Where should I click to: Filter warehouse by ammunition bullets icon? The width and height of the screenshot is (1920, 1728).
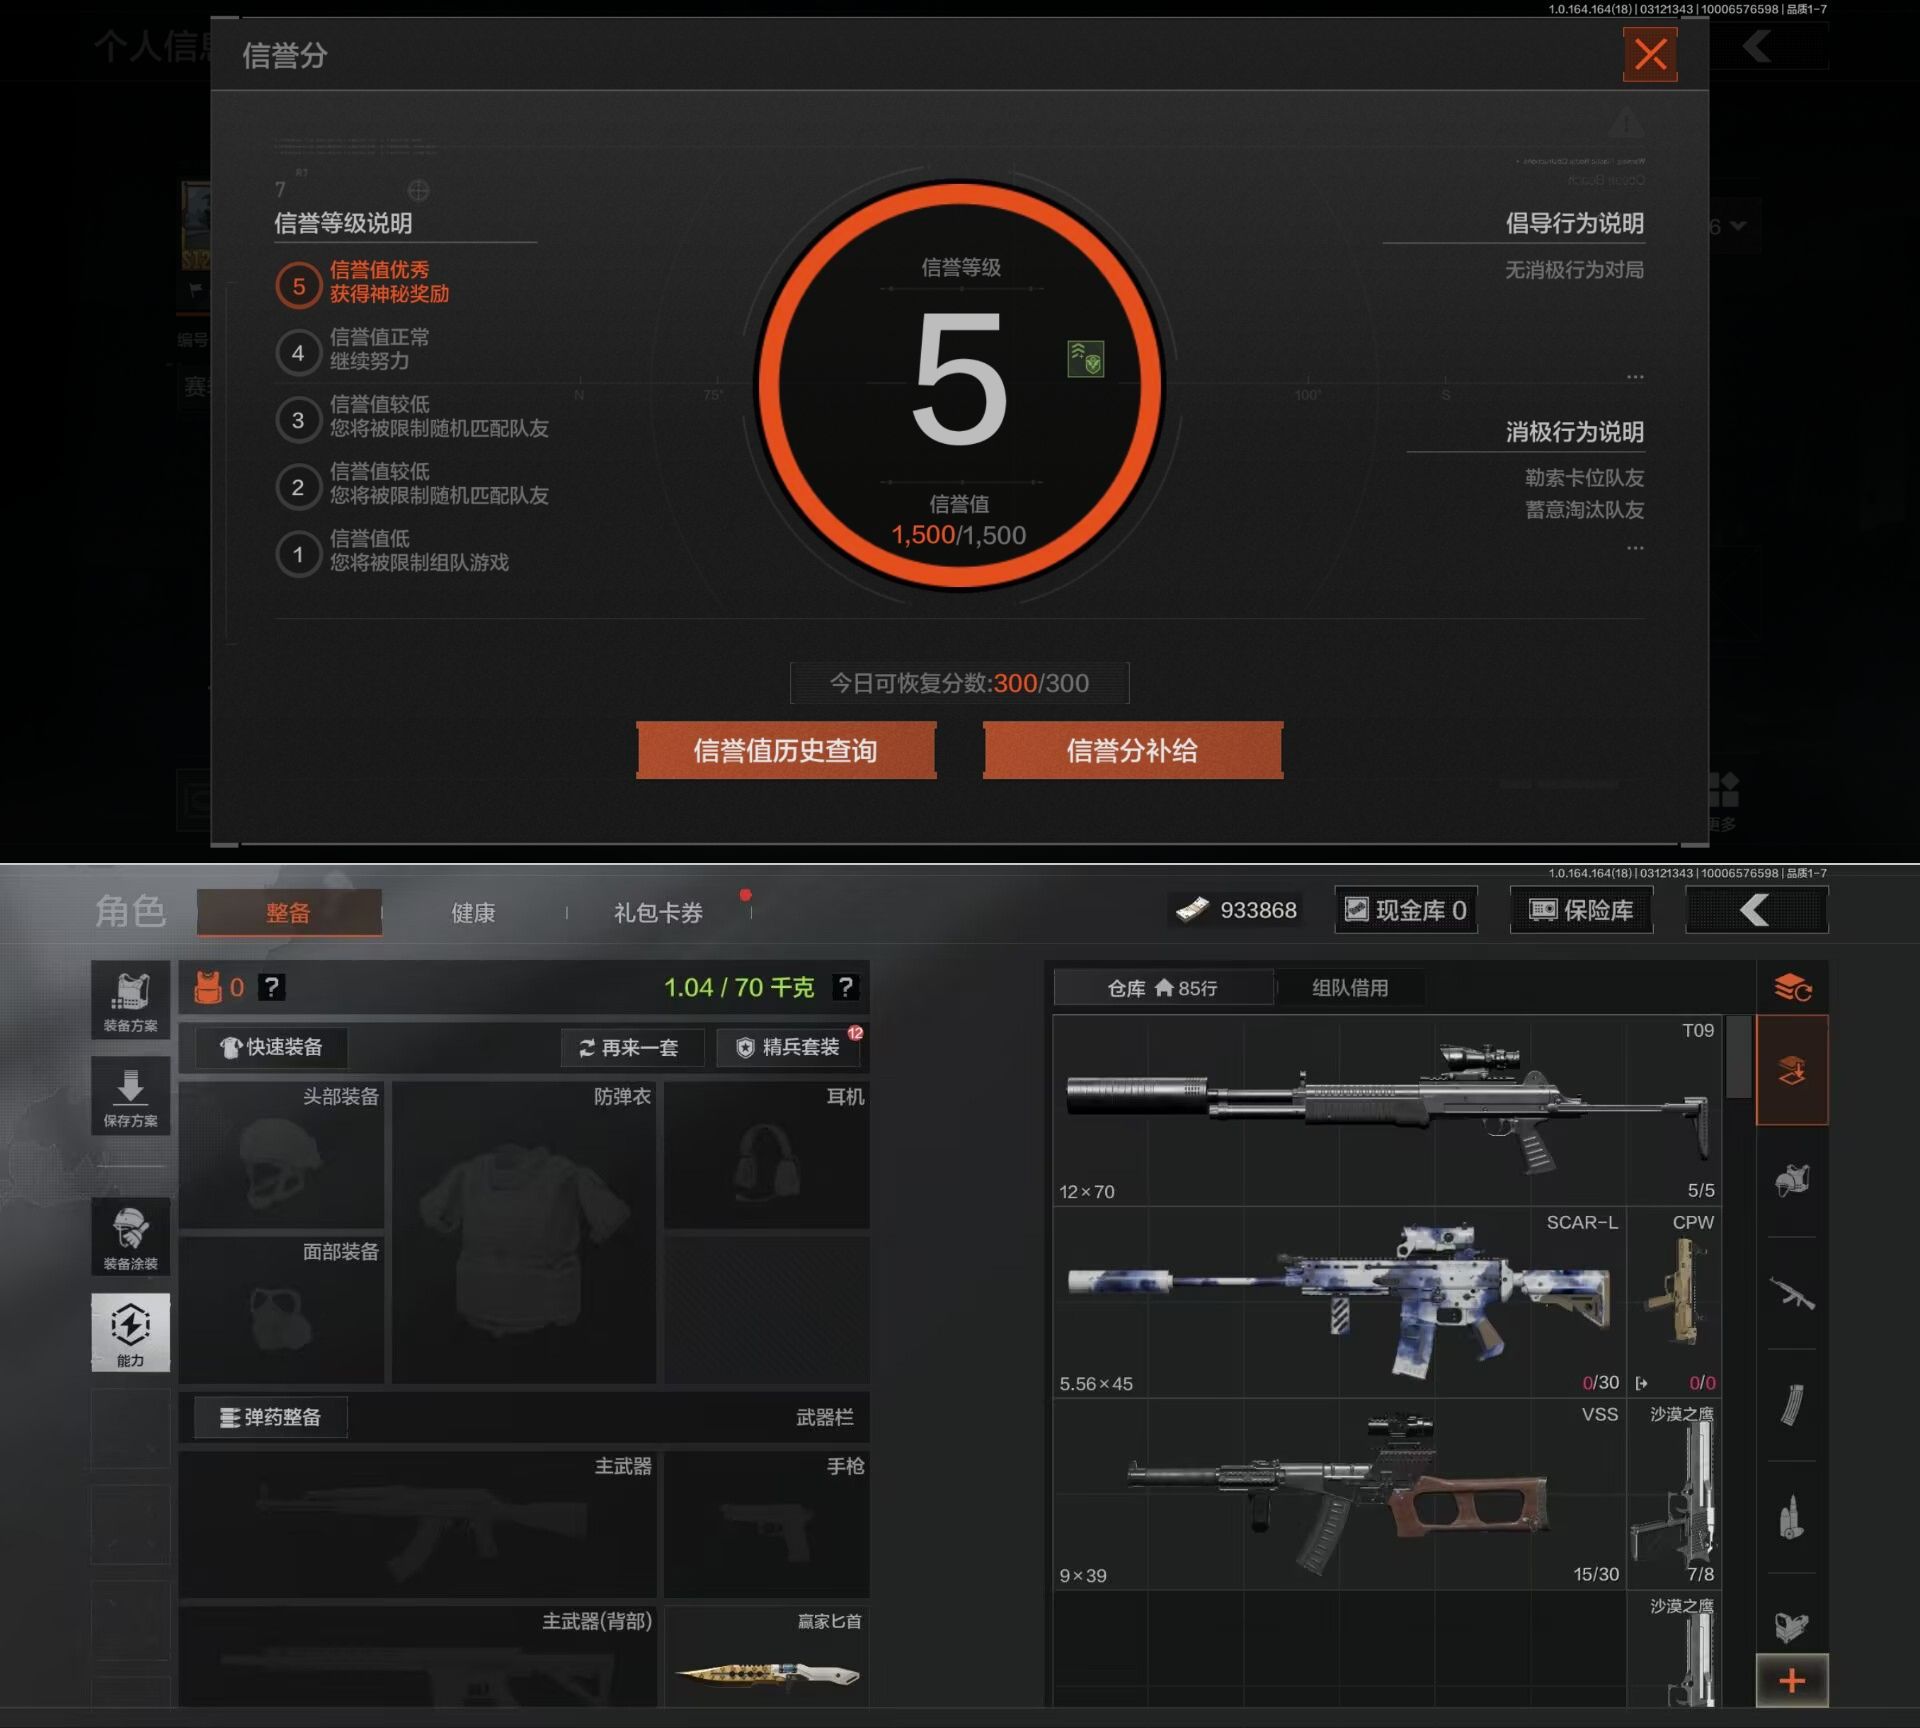tap(1791, 1517)
